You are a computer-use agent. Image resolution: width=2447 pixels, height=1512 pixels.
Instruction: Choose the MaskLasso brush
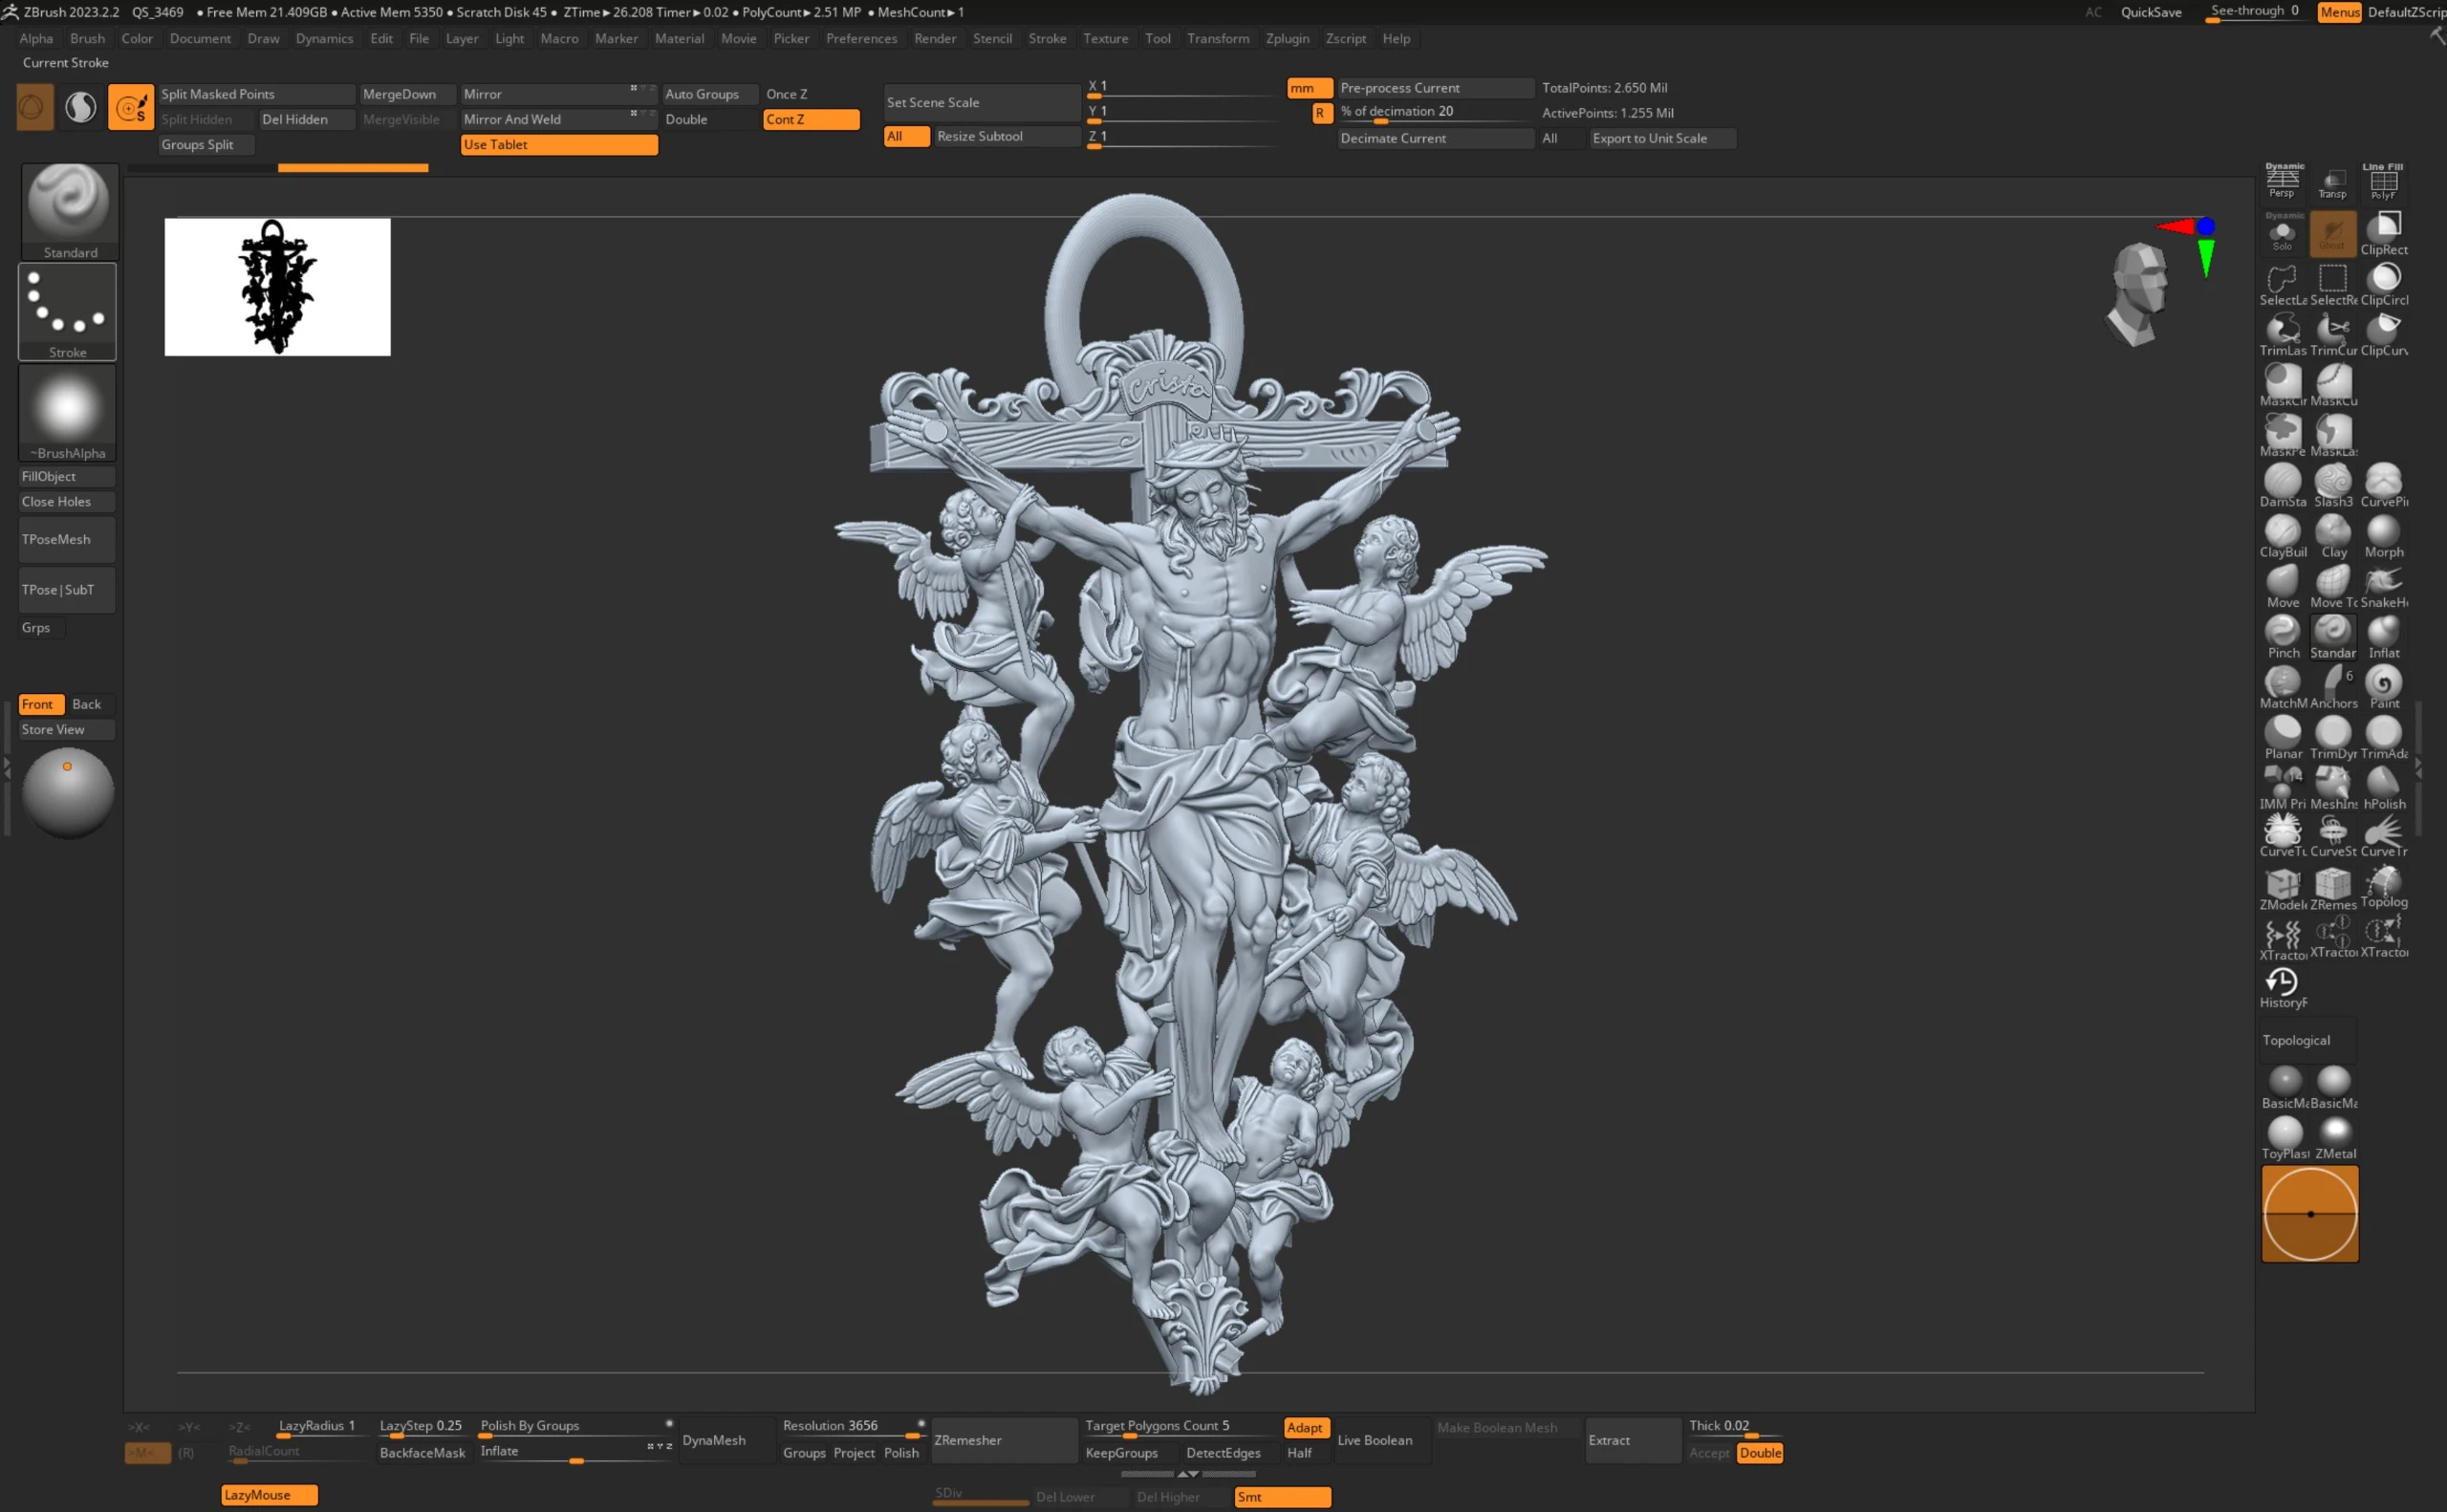coord(2333,435)
